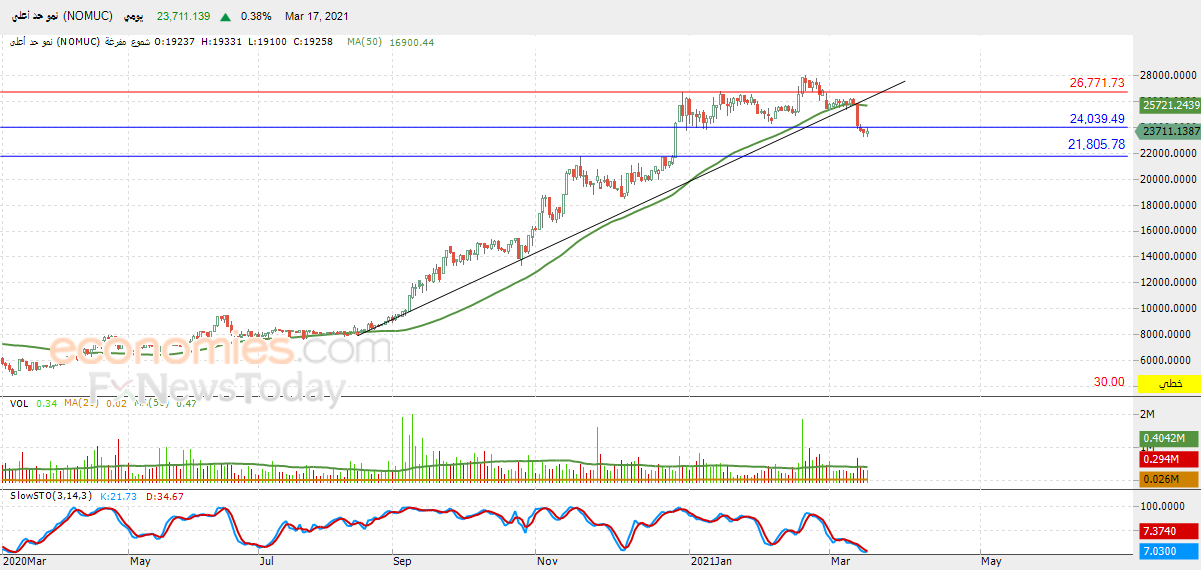The width and height of the screenshot is (1201, 570).
Task: Click the MA(50) indicator label
Action: click(x=365, y=42)
